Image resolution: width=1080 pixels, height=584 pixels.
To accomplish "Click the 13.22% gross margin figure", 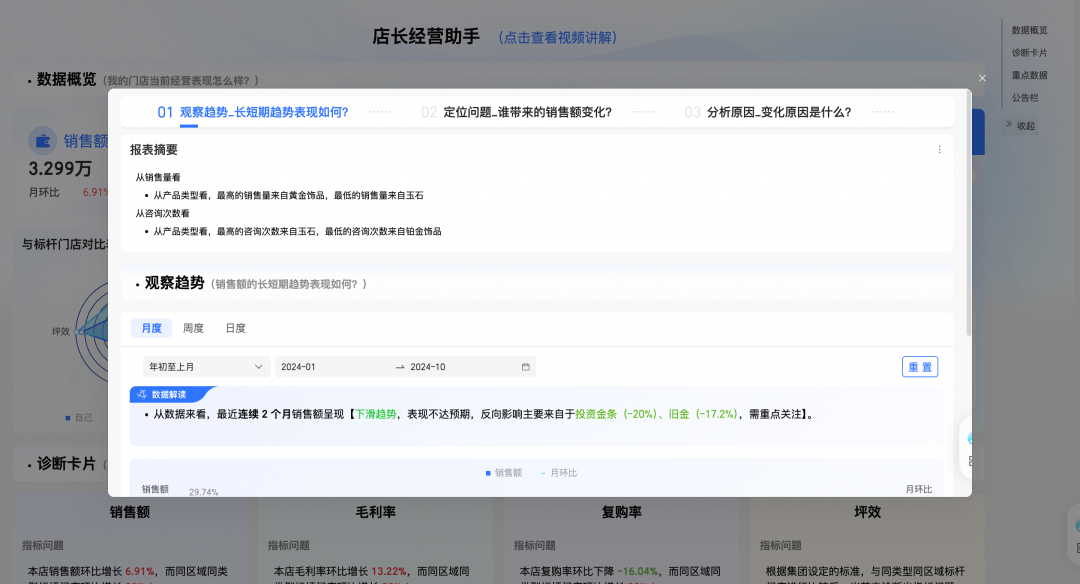I will click(389, 572).
